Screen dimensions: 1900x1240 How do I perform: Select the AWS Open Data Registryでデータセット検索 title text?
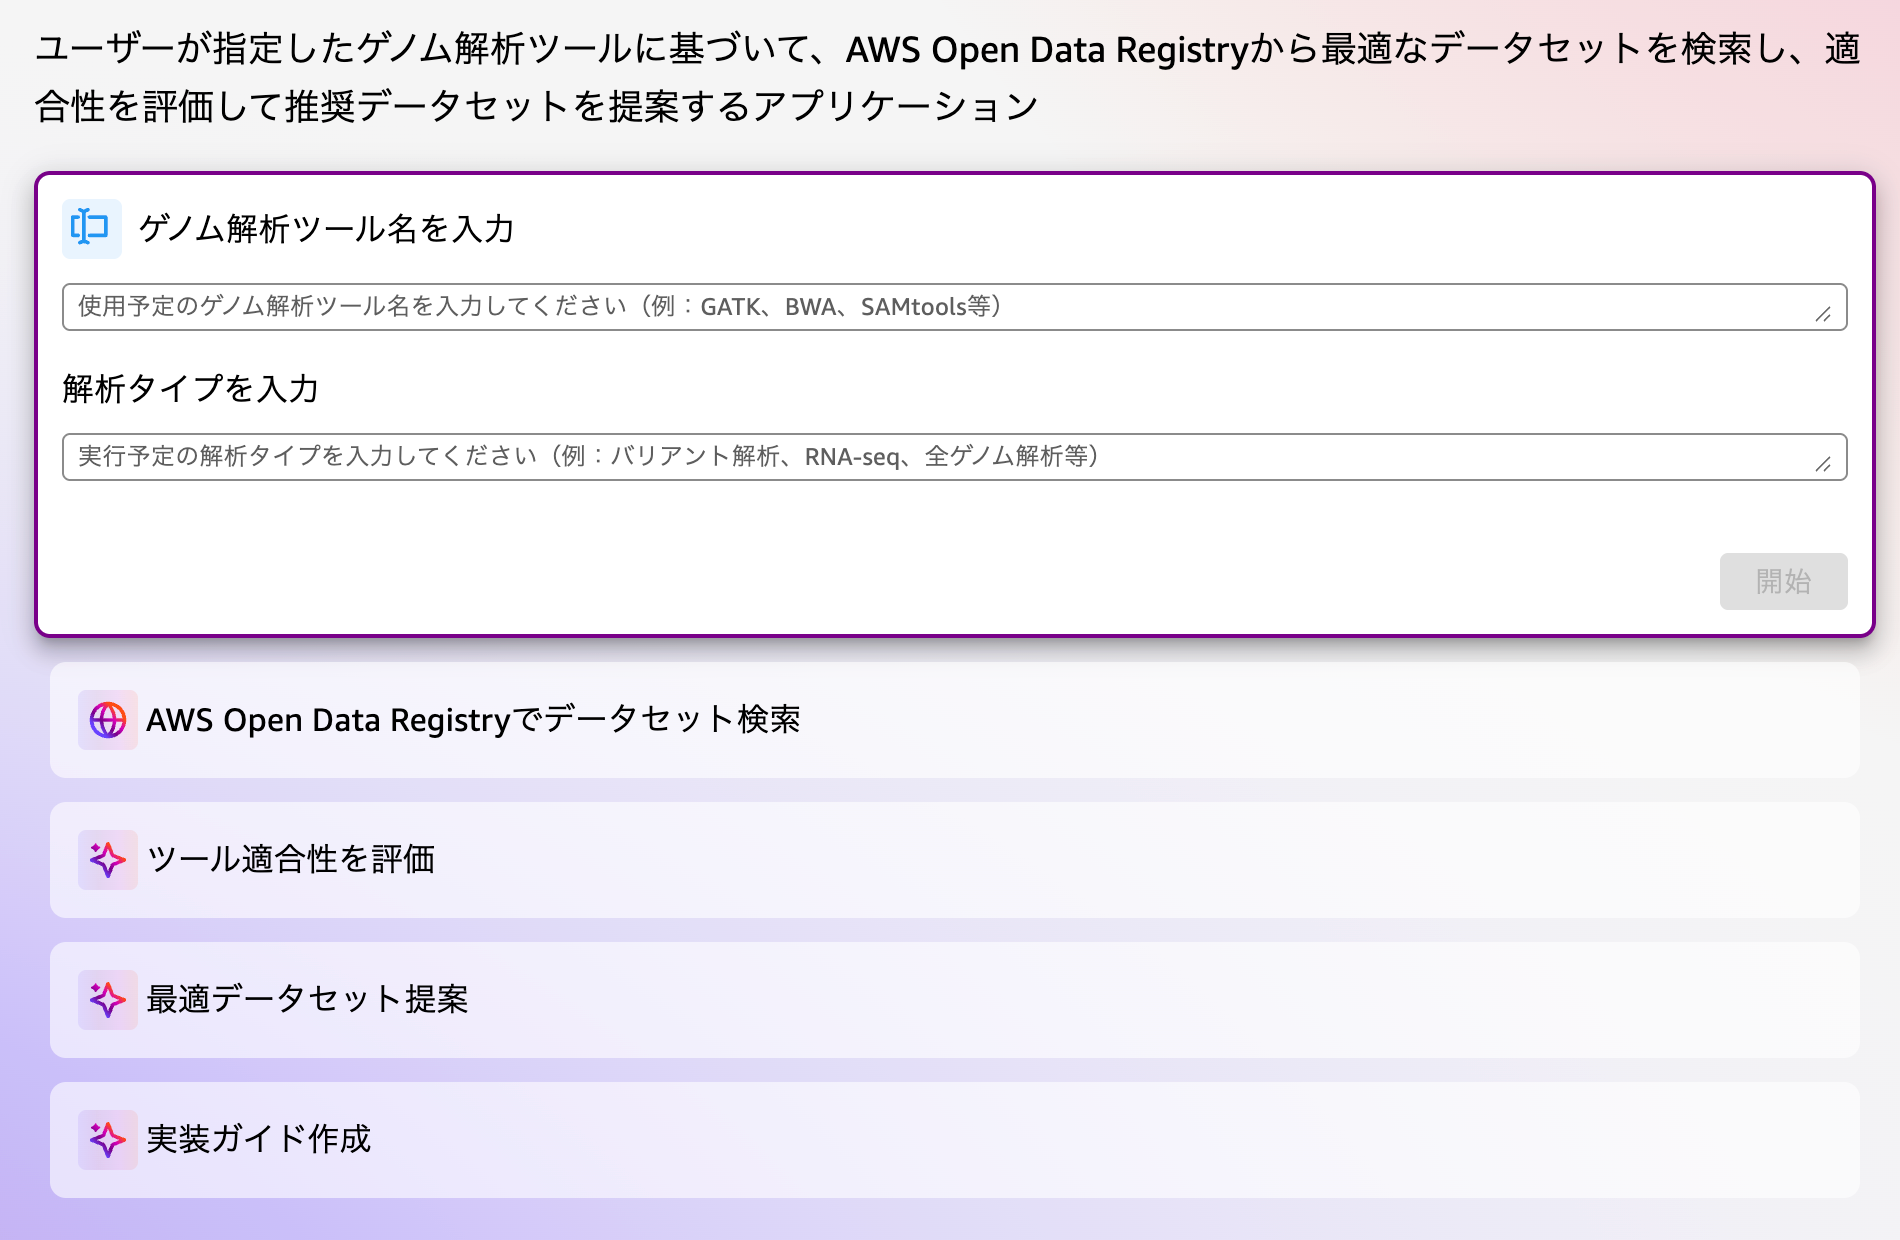click(x=473, y=720)
